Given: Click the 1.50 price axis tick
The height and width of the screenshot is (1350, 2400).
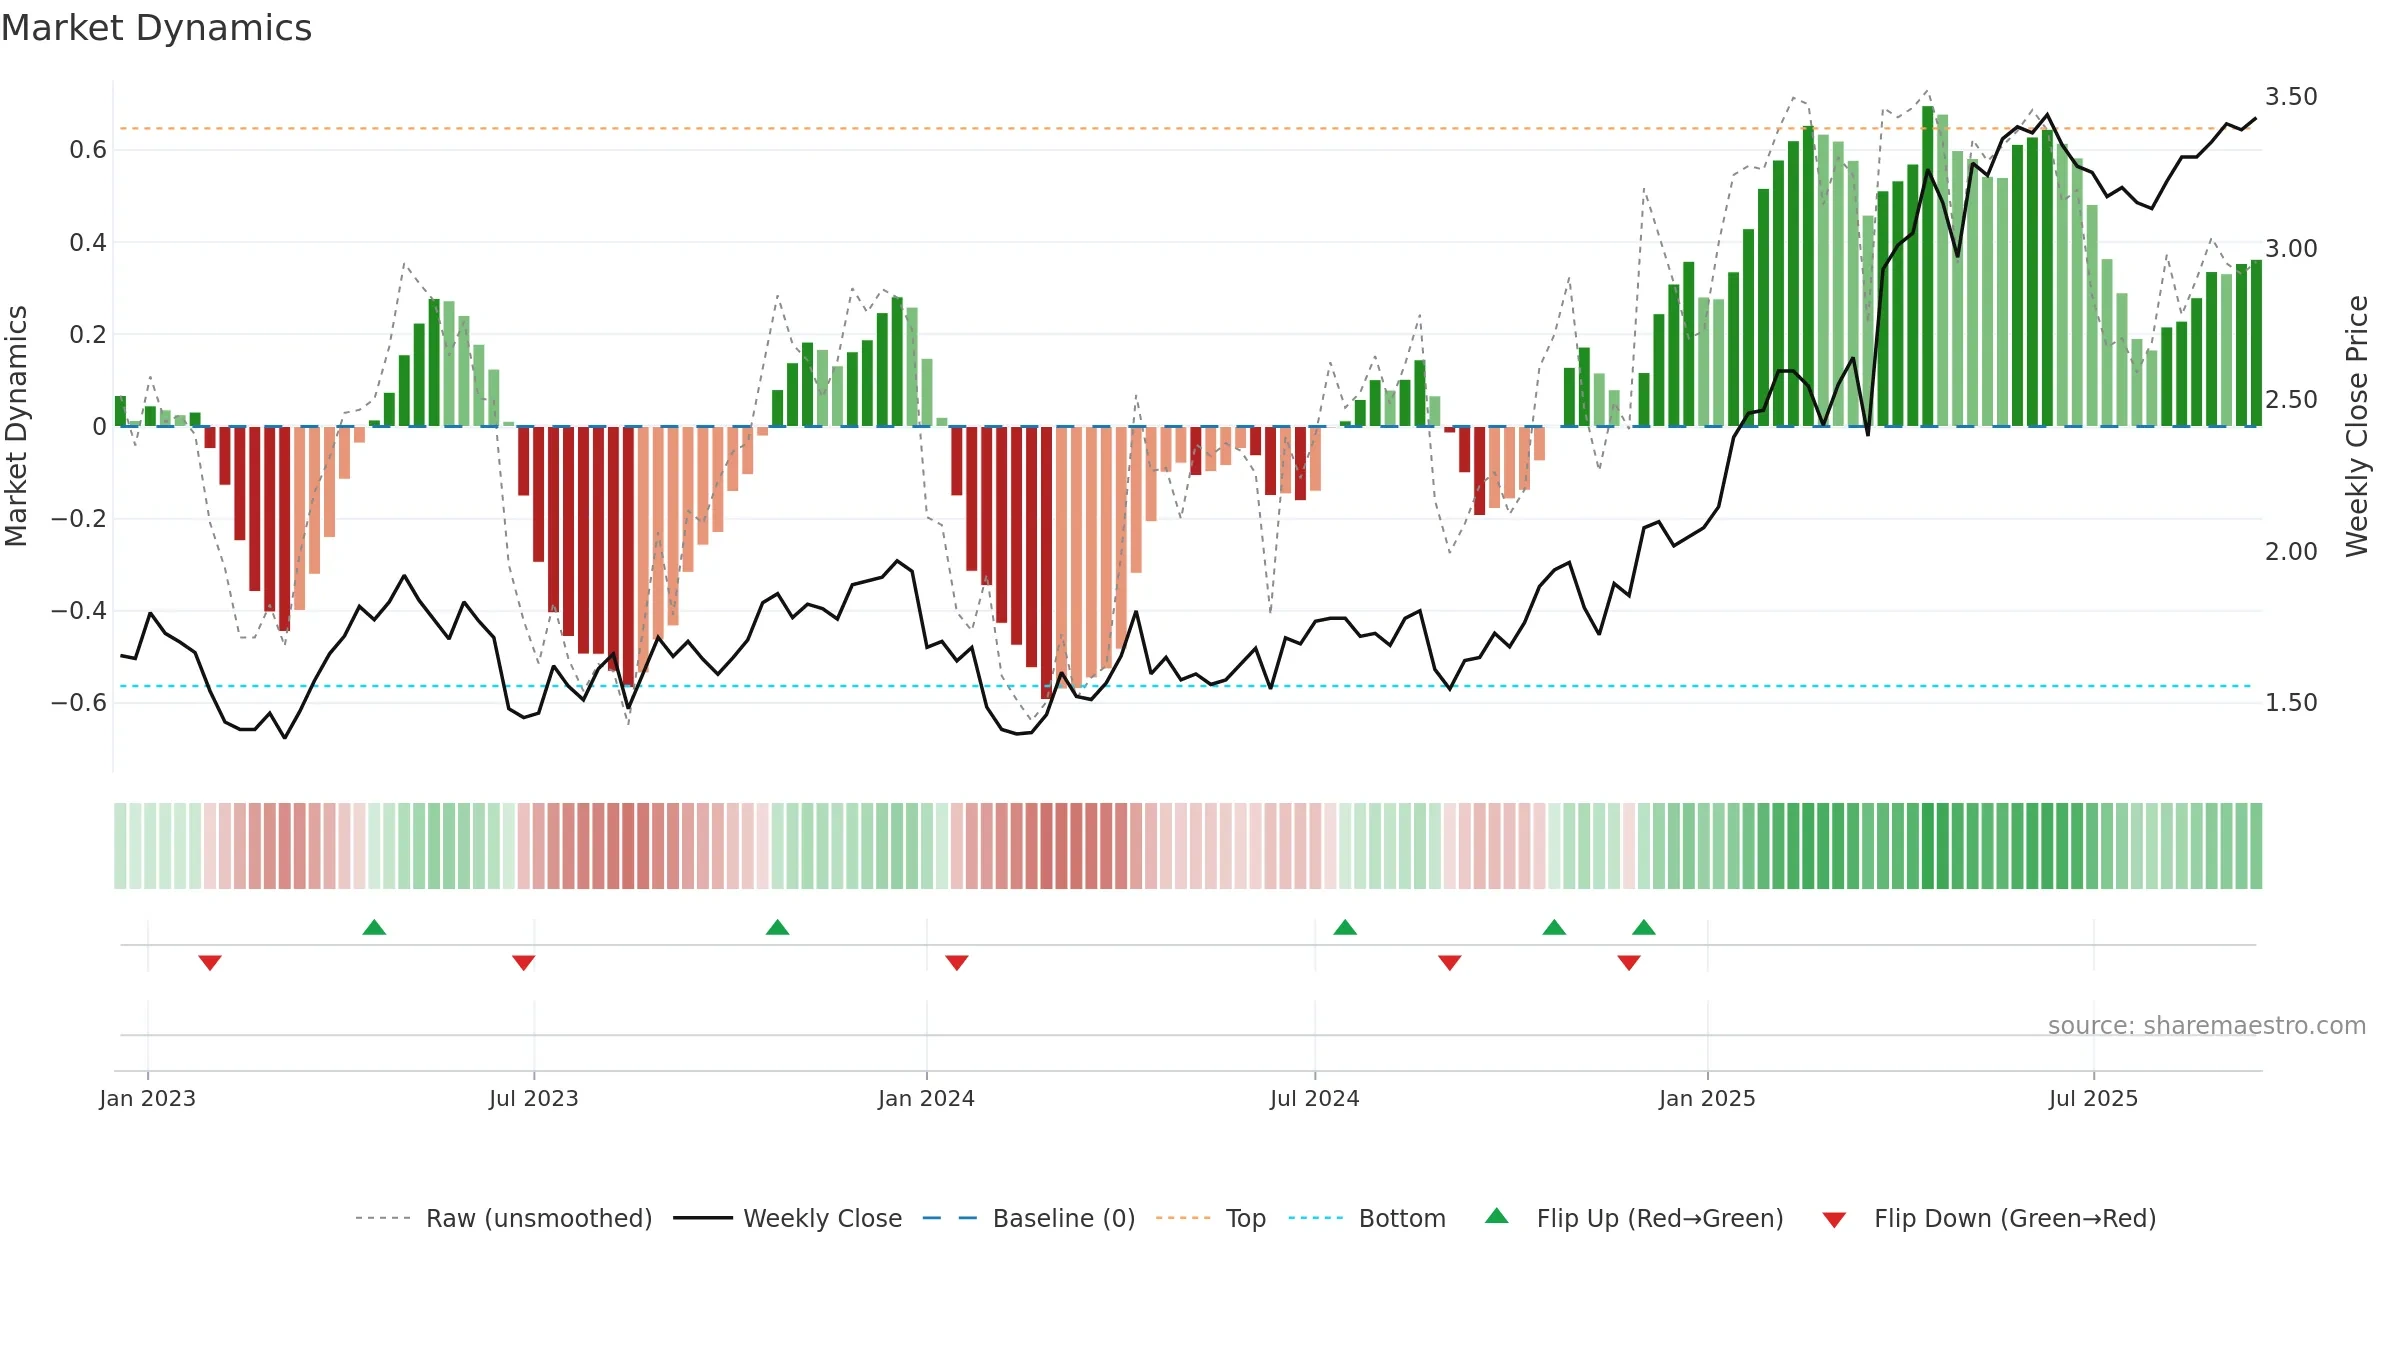Looking at the screenshot, I should [2291, 703].
